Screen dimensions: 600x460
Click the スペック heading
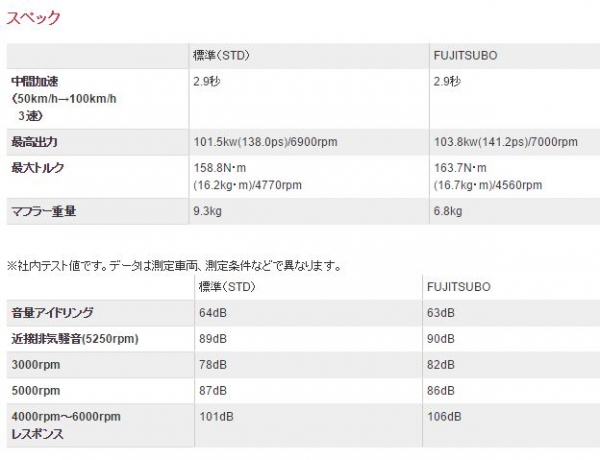[33, 18]
